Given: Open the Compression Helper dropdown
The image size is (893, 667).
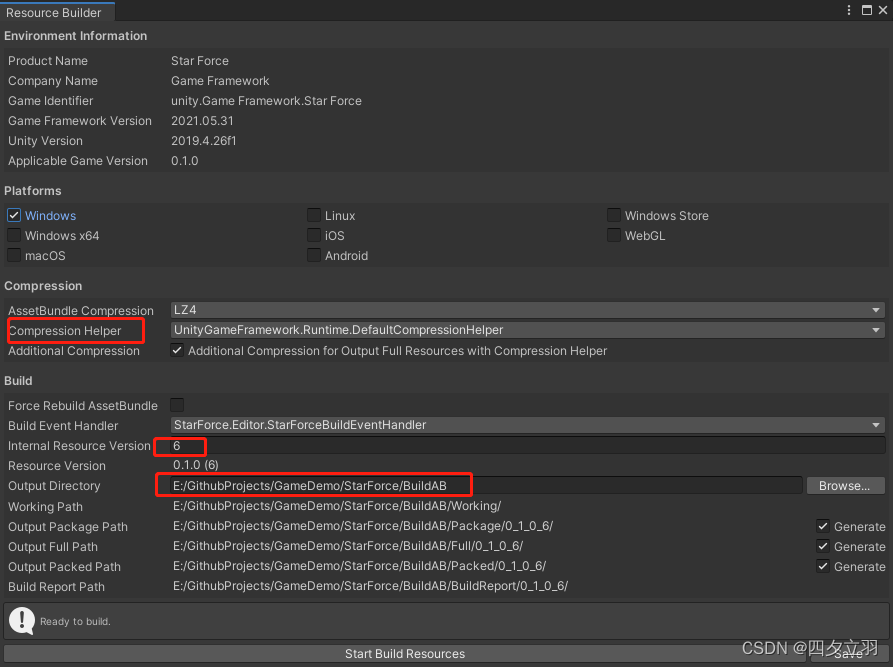Looking at the screenshot, I should point(527,330).
